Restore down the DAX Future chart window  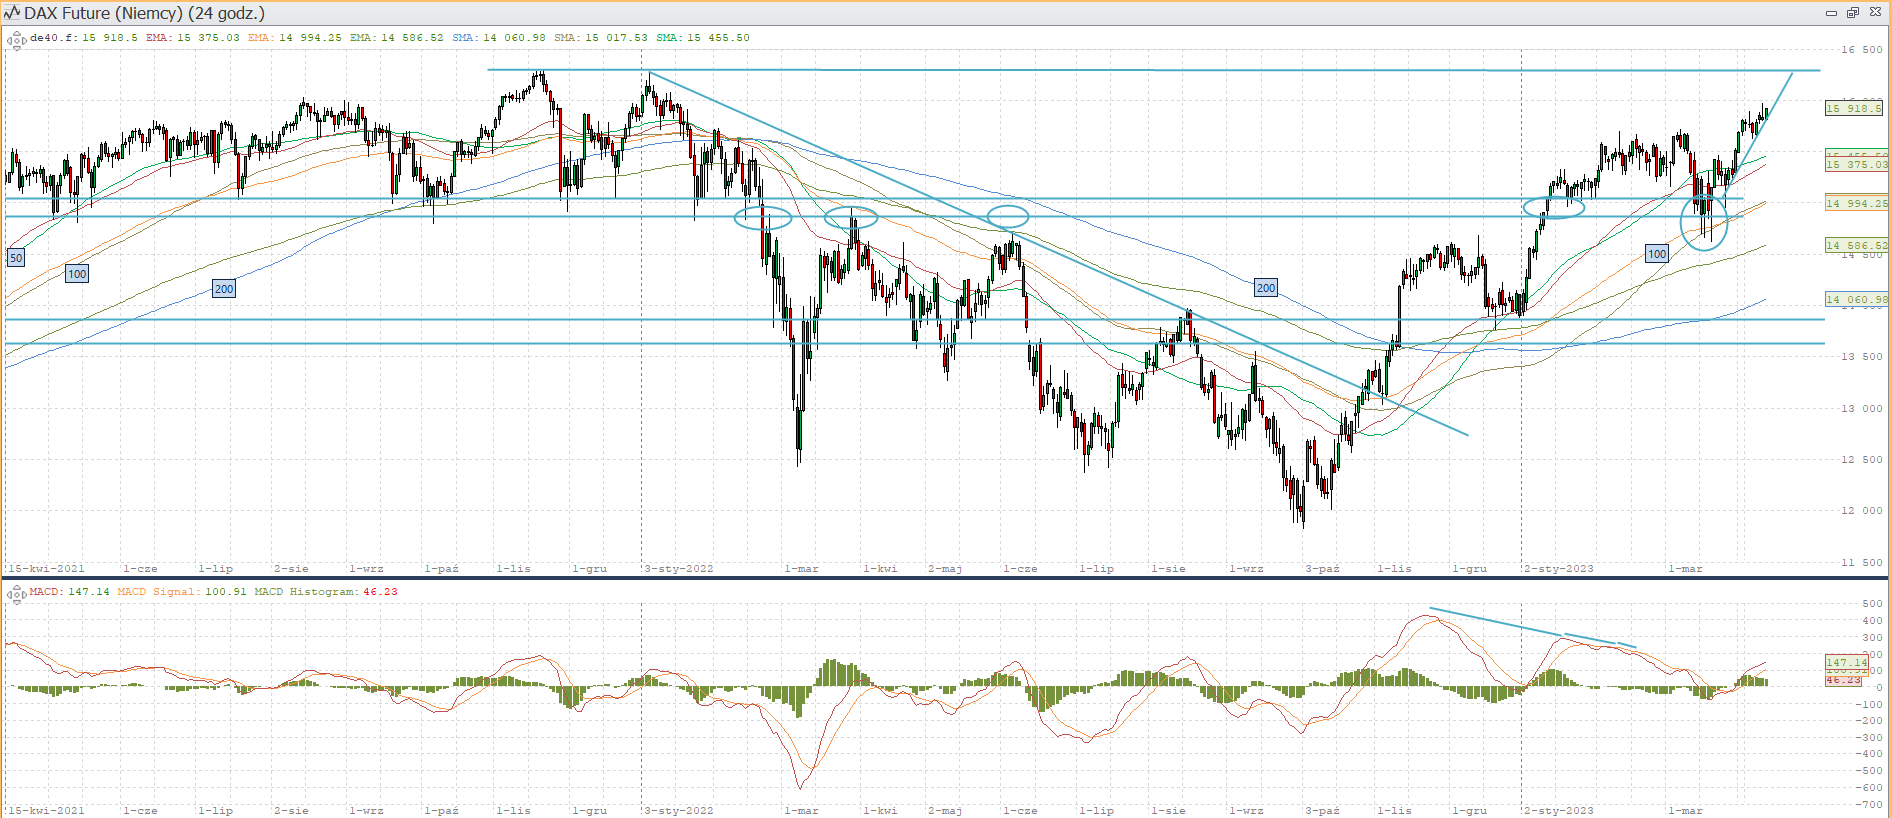tap(1852, 13)
